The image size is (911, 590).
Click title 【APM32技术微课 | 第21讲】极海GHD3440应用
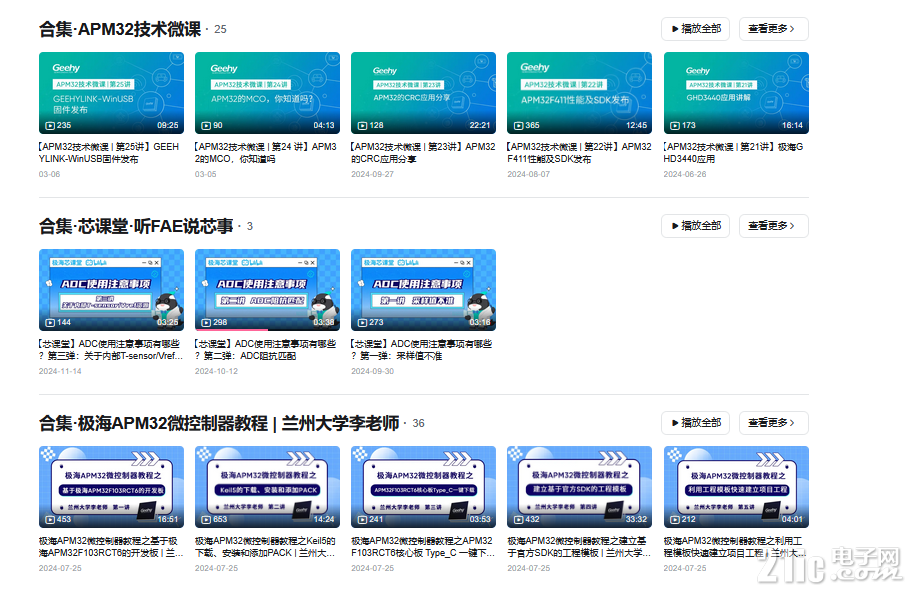[x=734, y=153]
